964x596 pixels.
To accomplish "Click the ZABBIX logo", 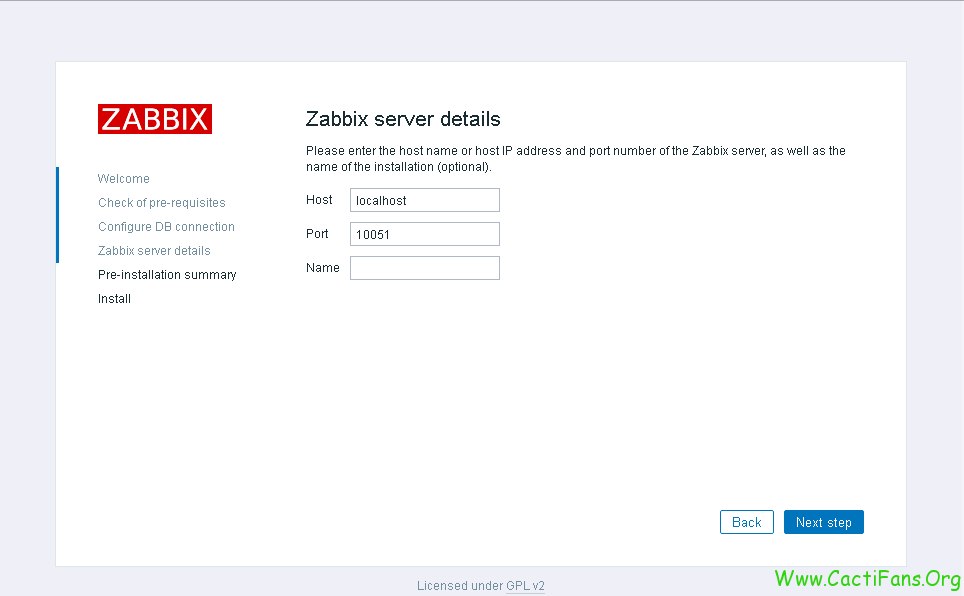I will pos(155,119).
